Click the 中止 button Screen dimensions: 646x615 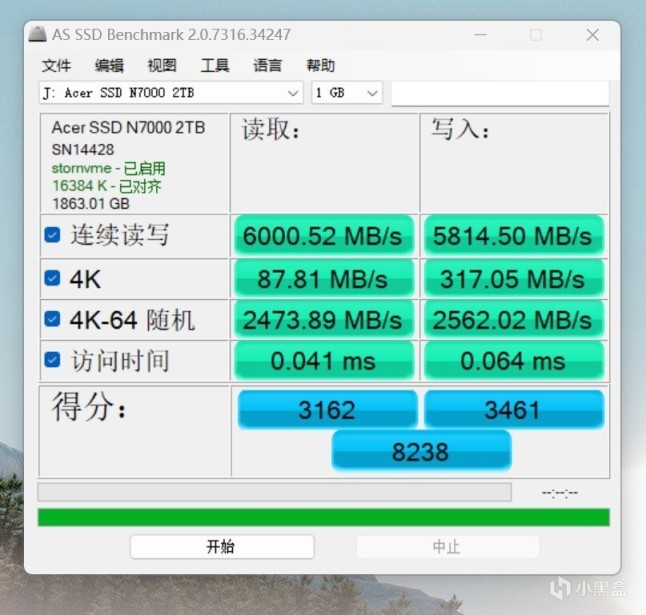[447, 547]
